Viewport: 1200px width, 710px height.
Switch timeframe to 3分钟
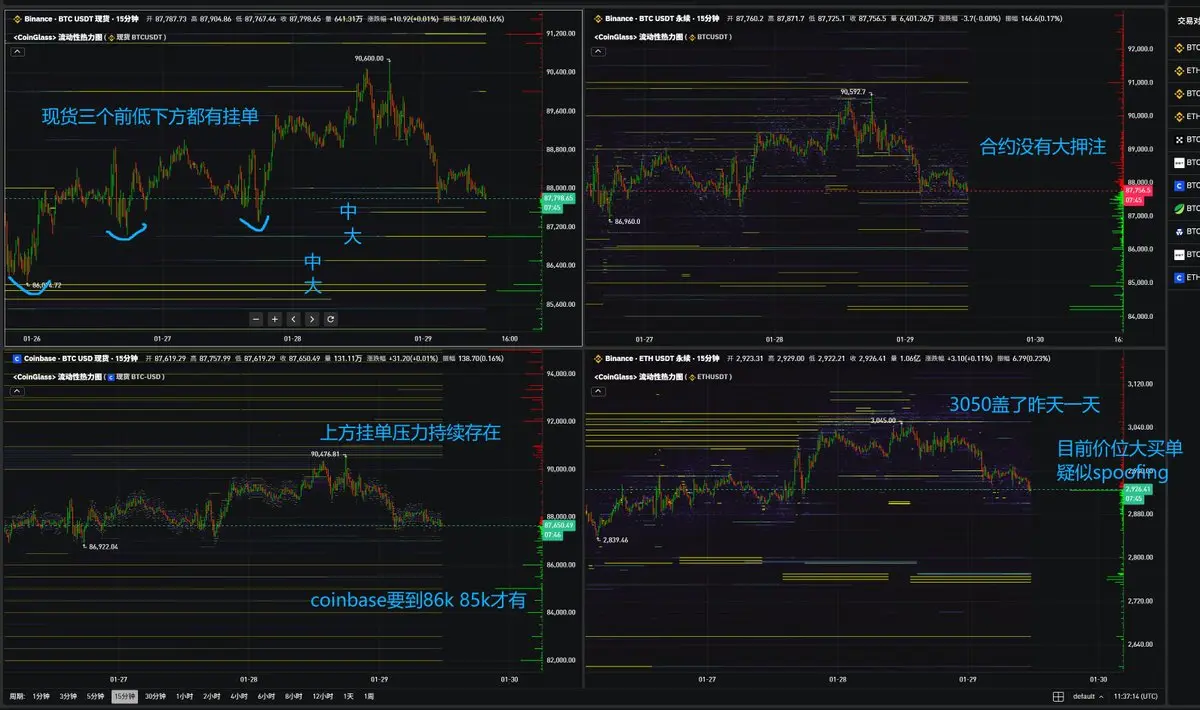coord(68,696)
